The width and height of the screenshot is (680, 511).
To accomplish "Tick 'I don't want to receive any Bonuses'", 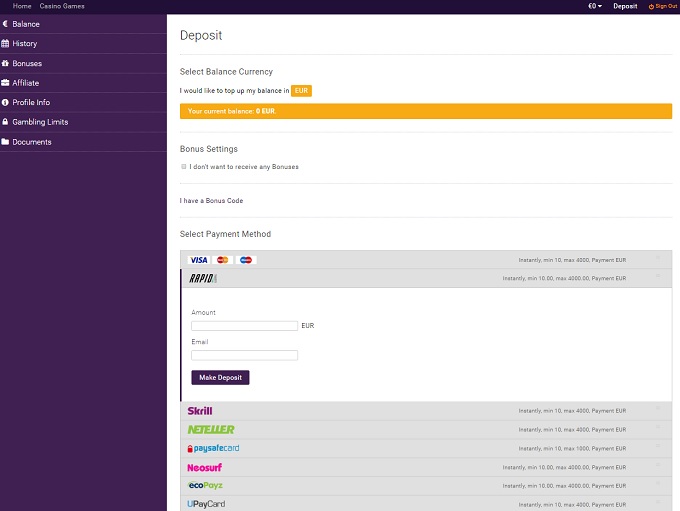I will [x=184, y=167].
